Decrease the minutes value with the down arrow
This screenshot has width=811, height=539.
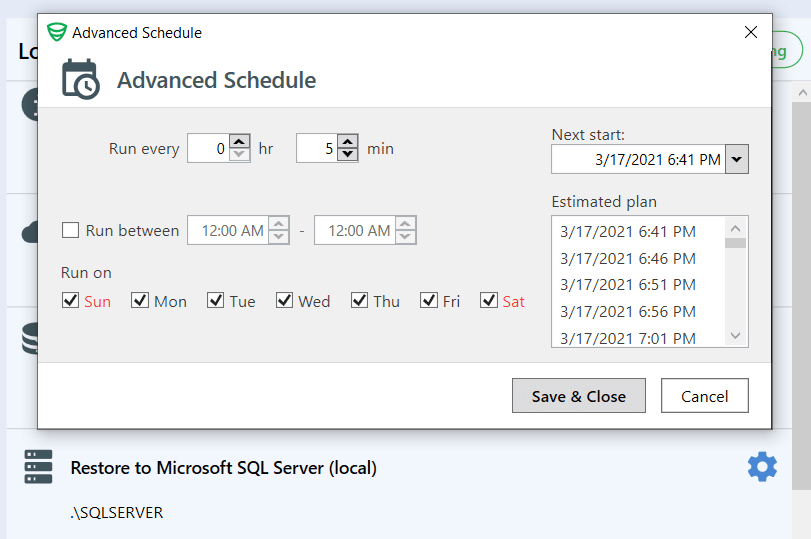pos(348,154)
